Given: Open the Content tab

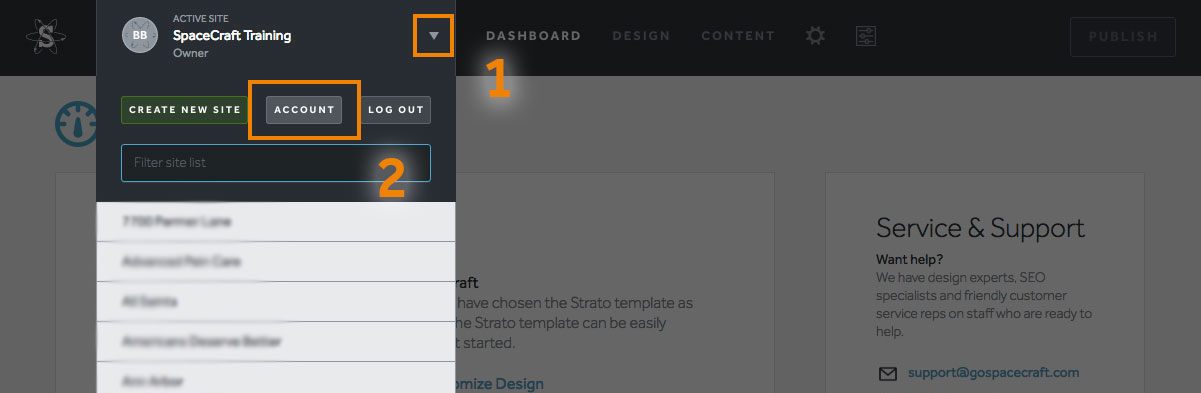Looking at the screenshot, I should pos(738,36).
